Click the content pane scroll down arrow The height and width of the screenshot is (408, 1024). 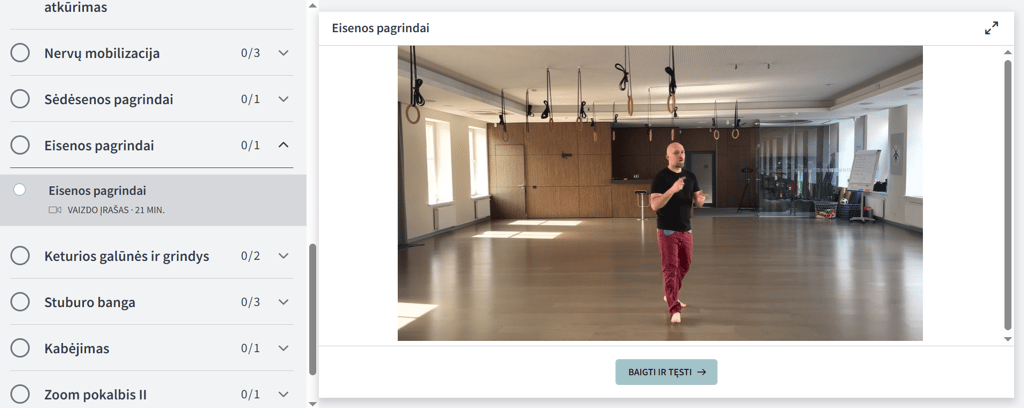pyautogui.click(x=1008, y=339)
